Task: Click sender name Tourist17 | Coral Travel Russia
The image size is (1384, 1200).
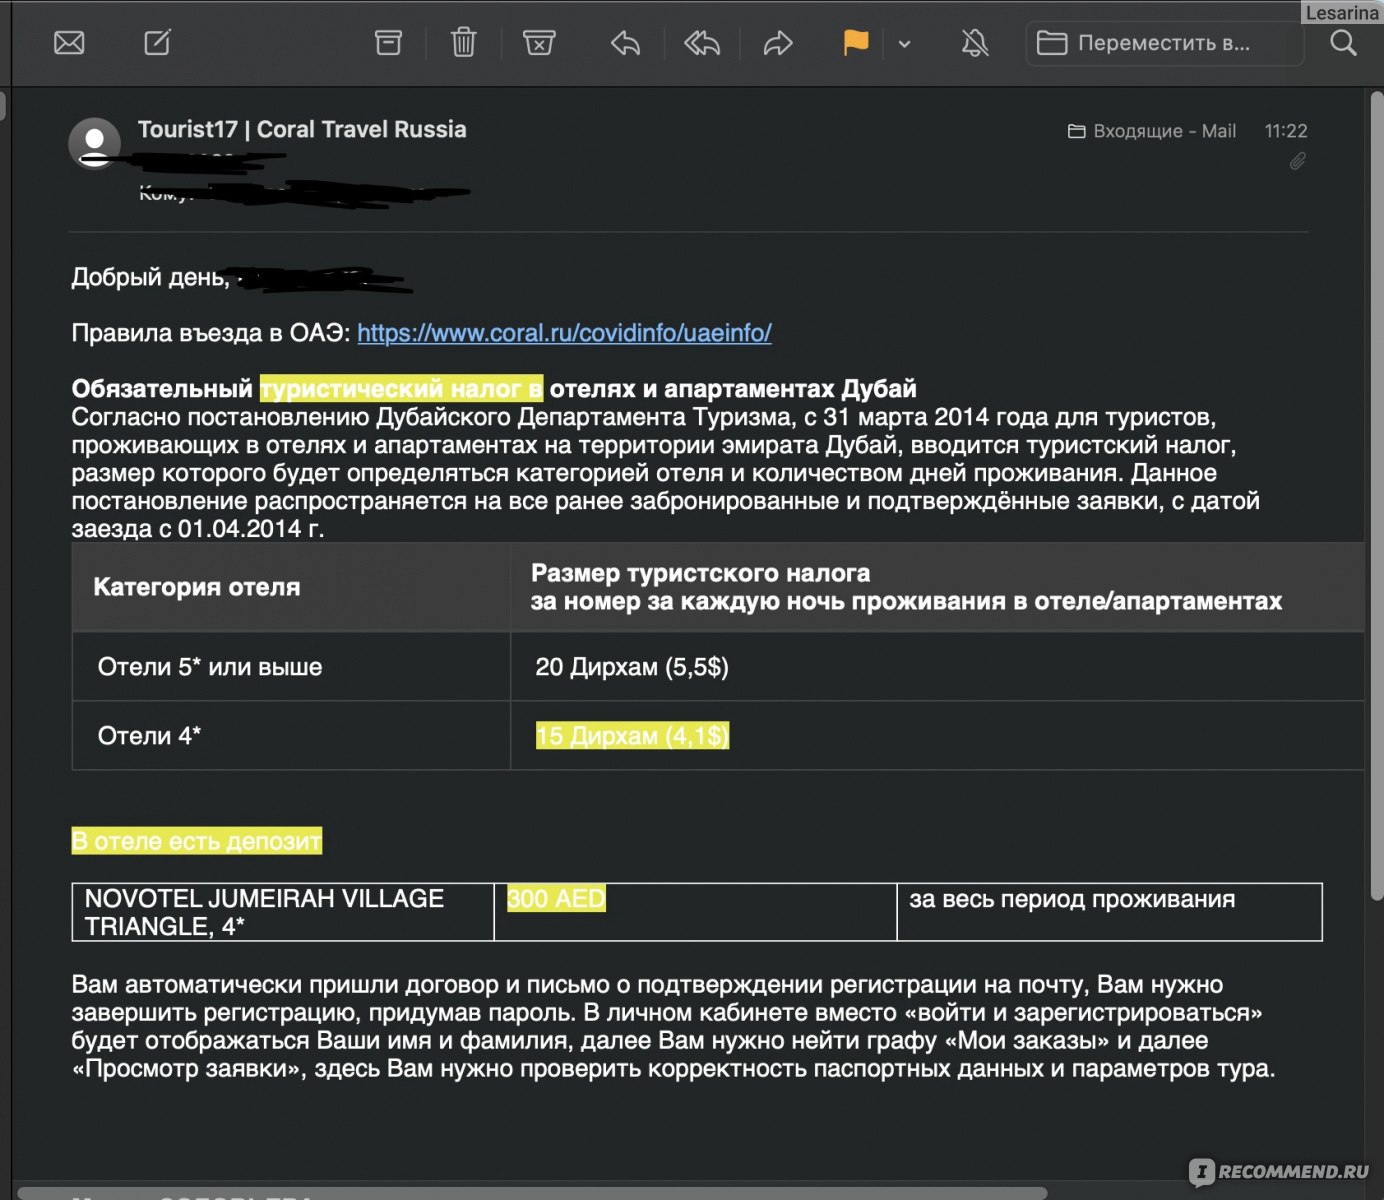Action: (302, 129)
